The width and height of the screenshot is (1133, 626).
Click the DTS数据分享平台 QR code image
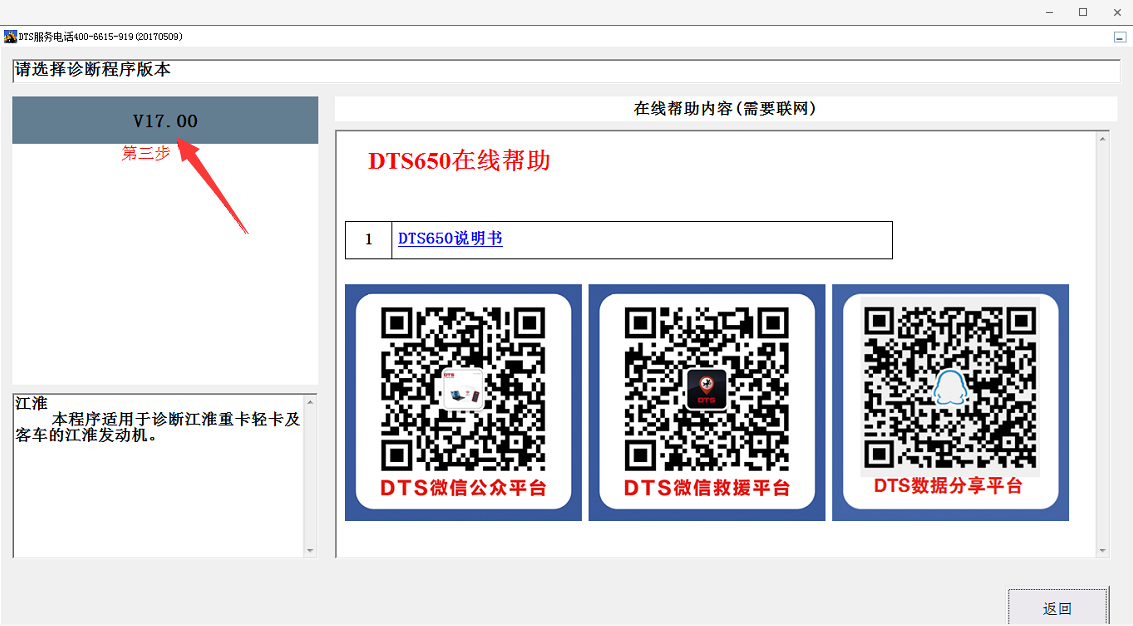click(950, 402)
